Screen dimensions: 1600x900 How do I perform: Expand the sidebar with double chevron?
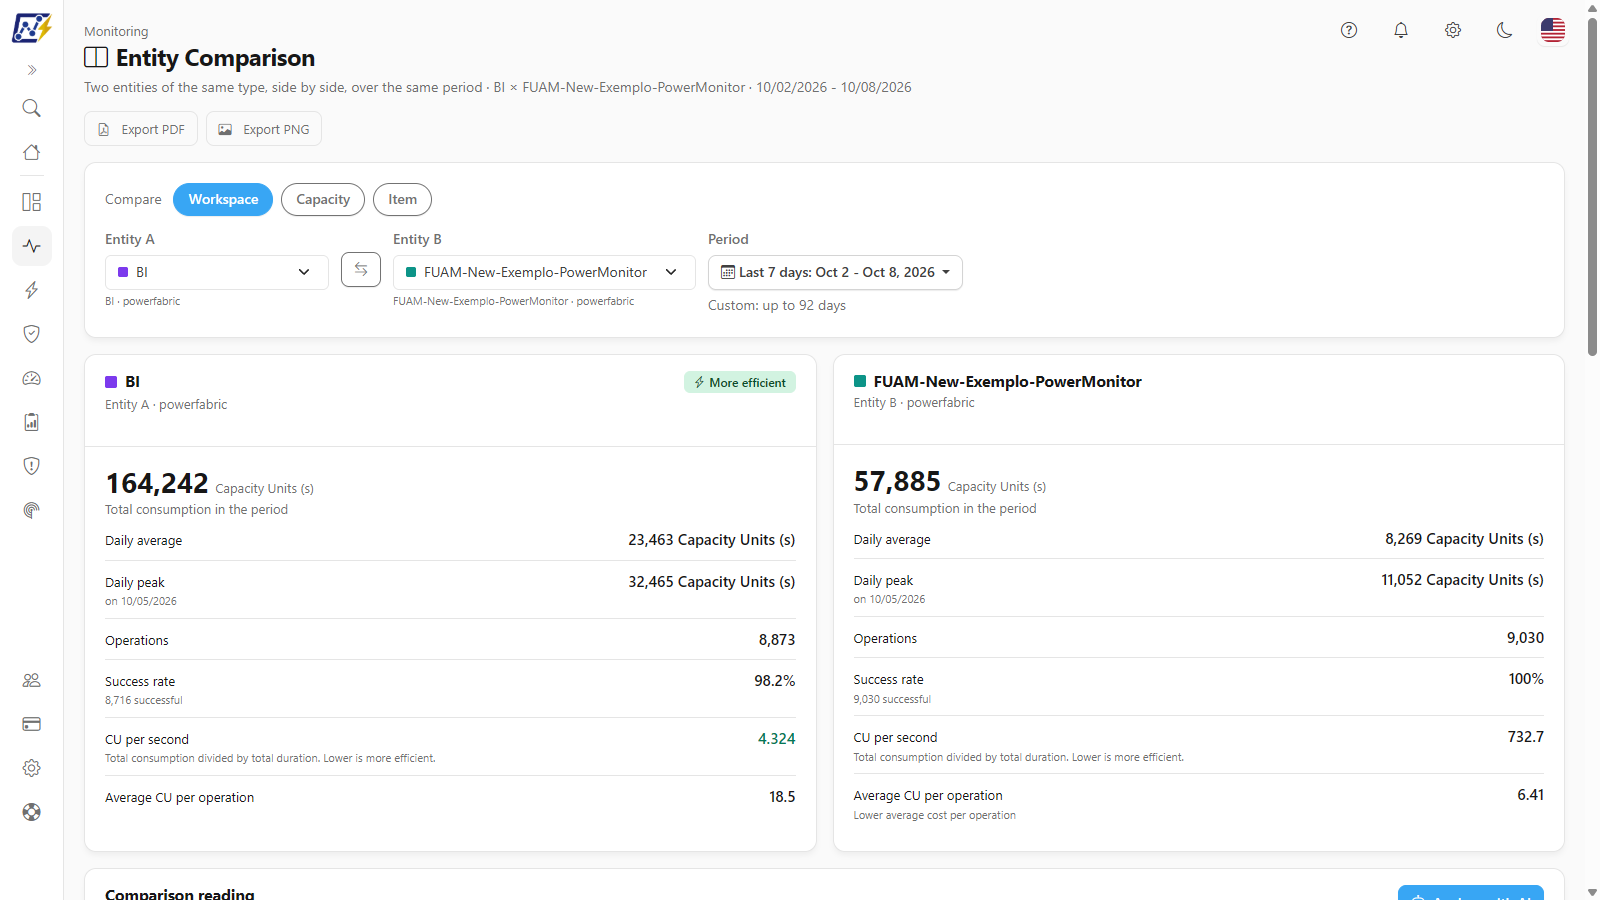point(32,70)
